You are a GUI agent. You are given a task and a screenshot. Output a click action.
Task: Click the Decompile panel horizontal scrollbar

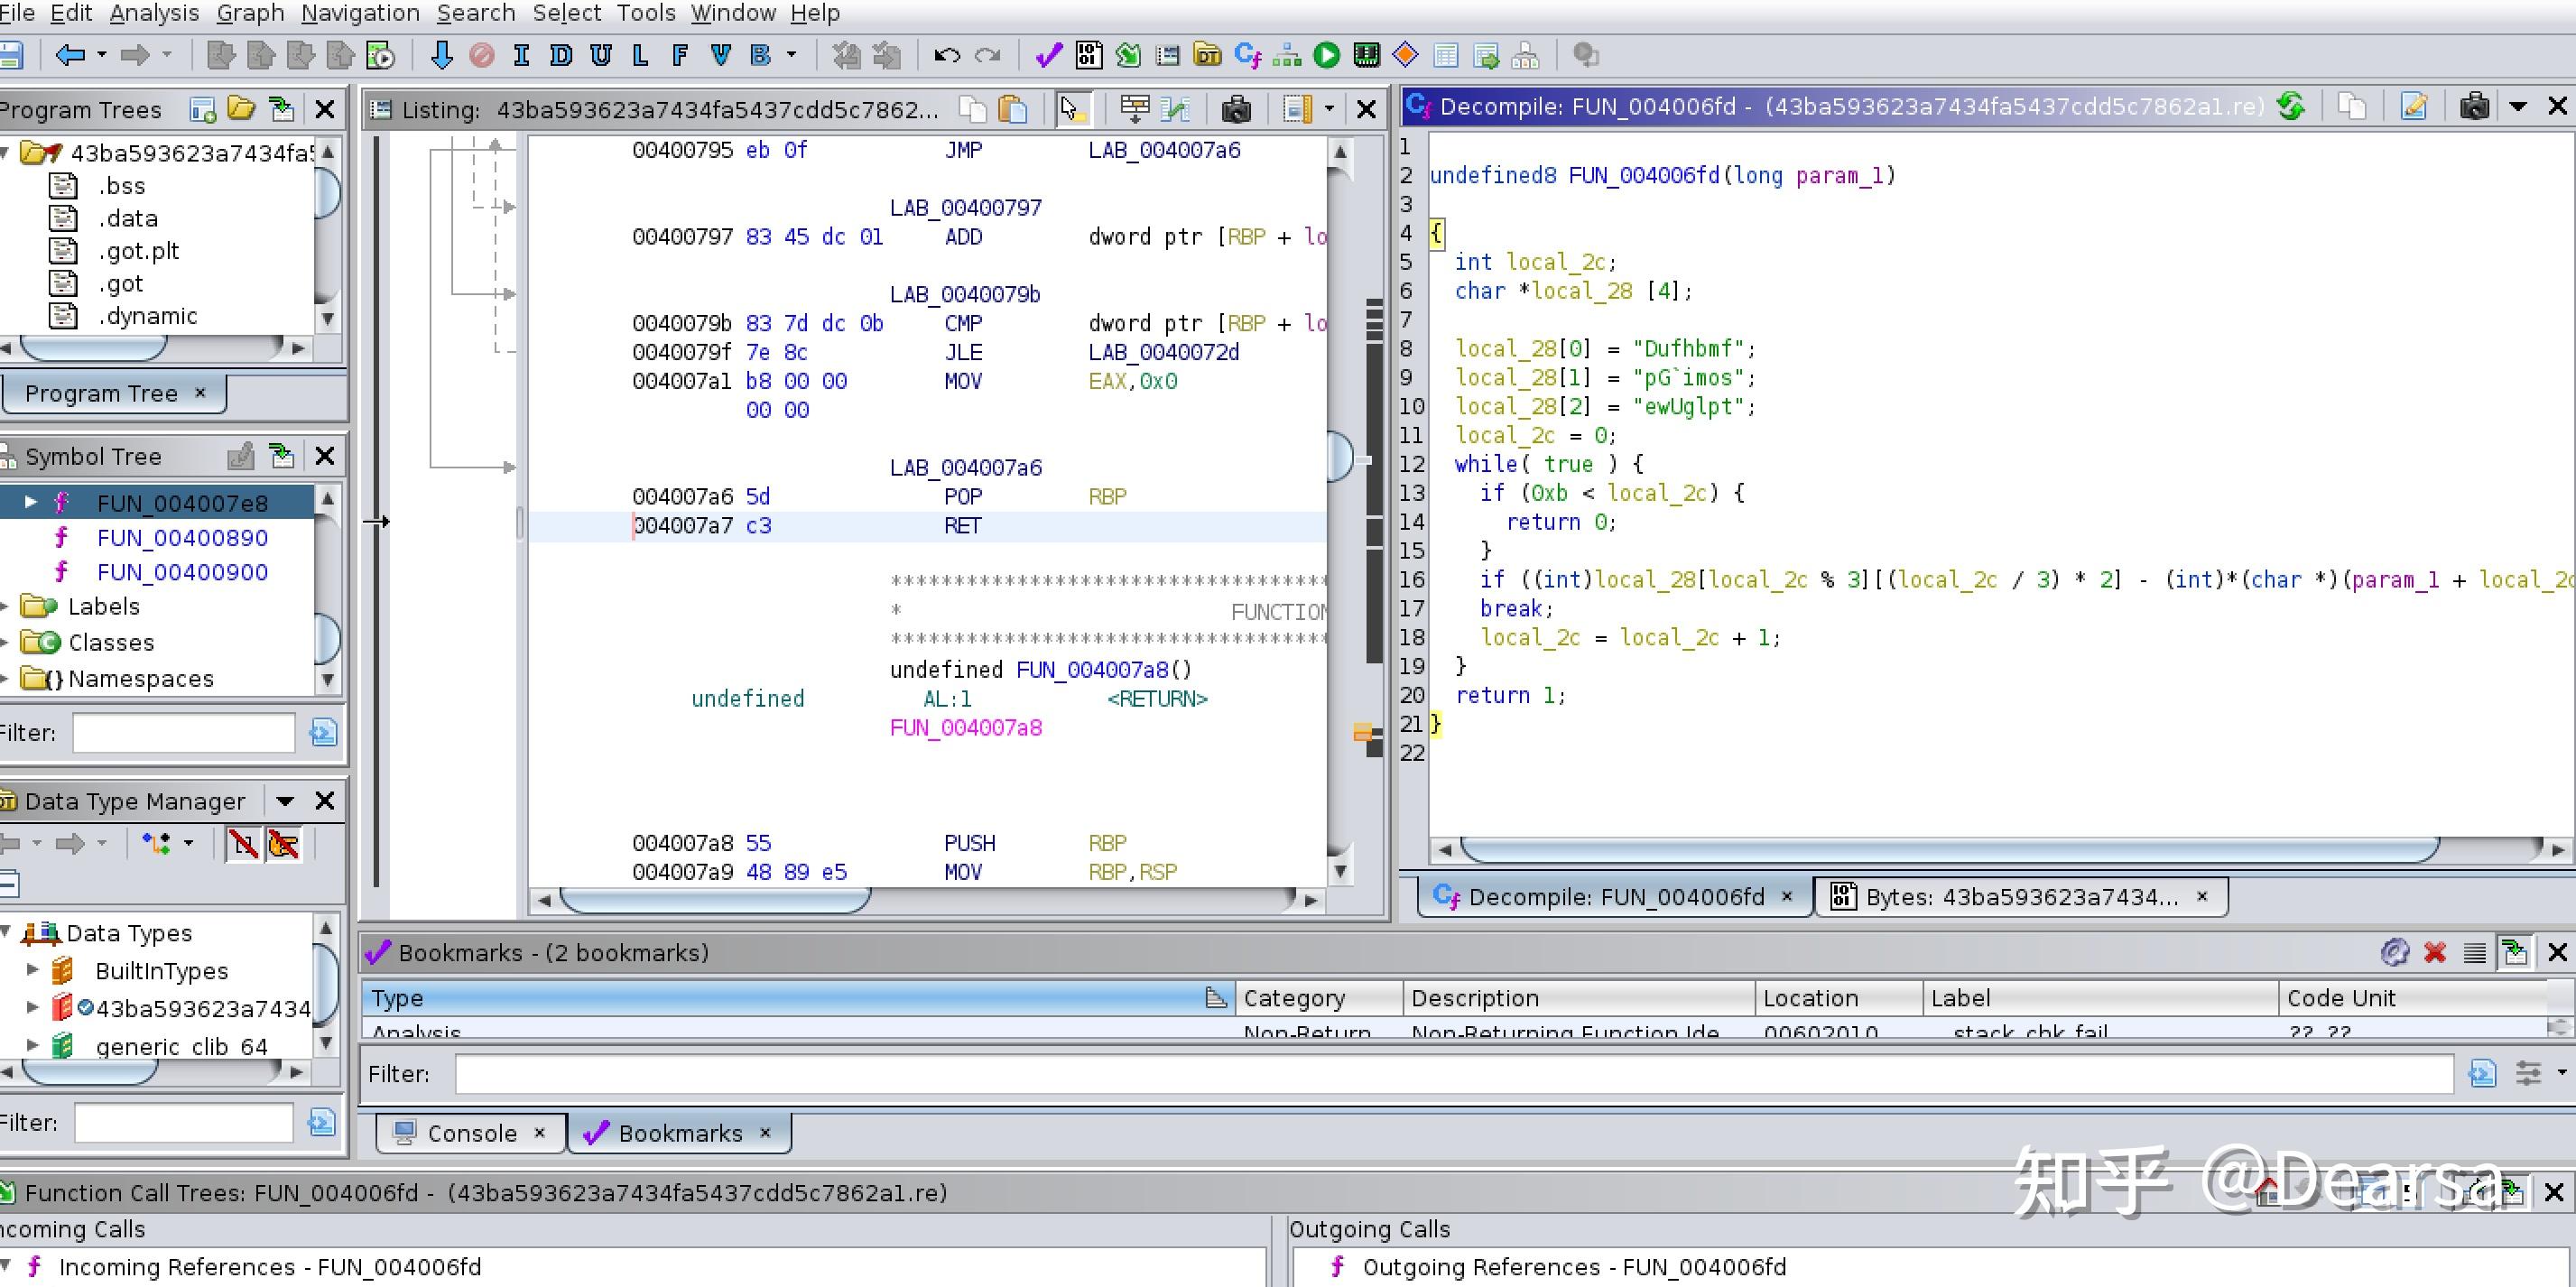click(1950, 849)
